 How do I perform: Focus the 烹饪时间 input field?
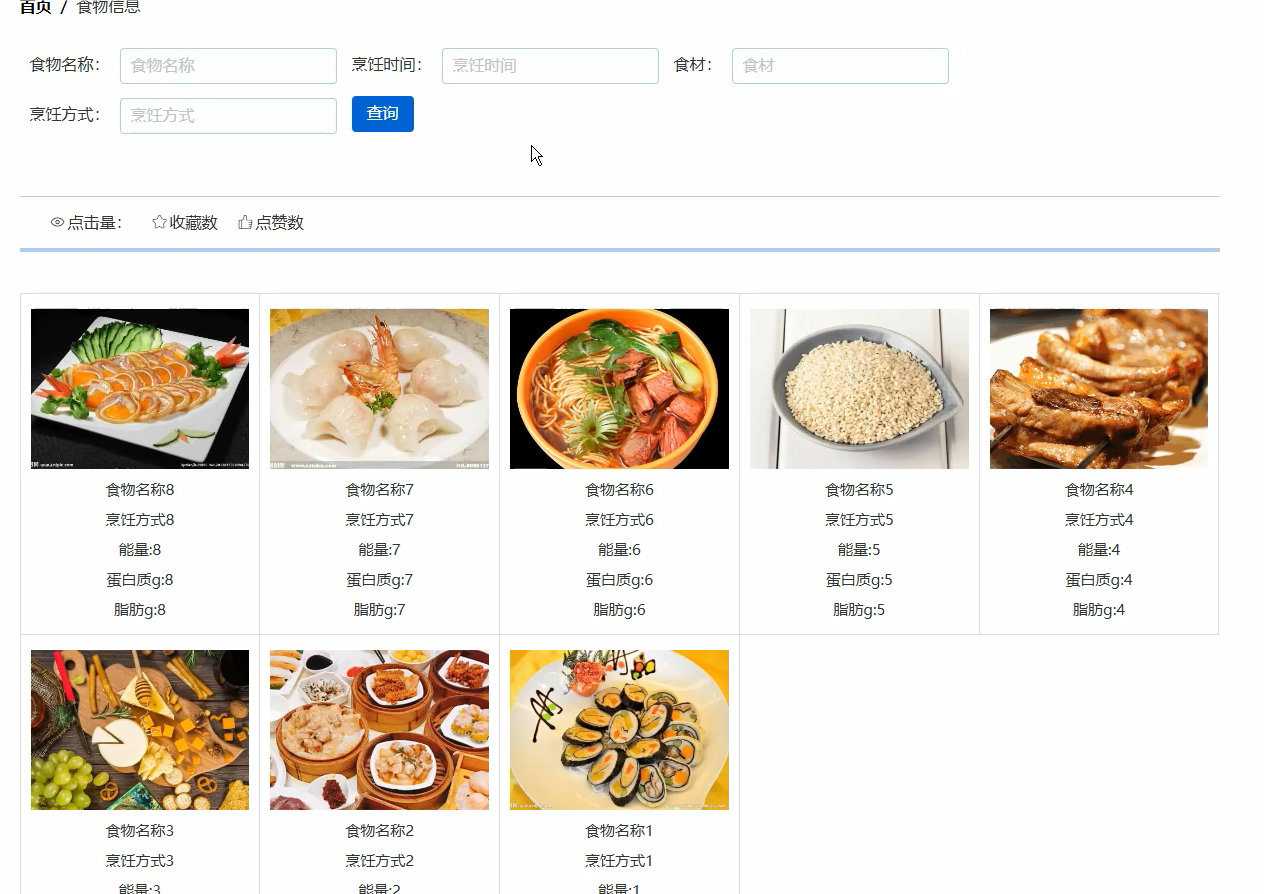[550, 66]
